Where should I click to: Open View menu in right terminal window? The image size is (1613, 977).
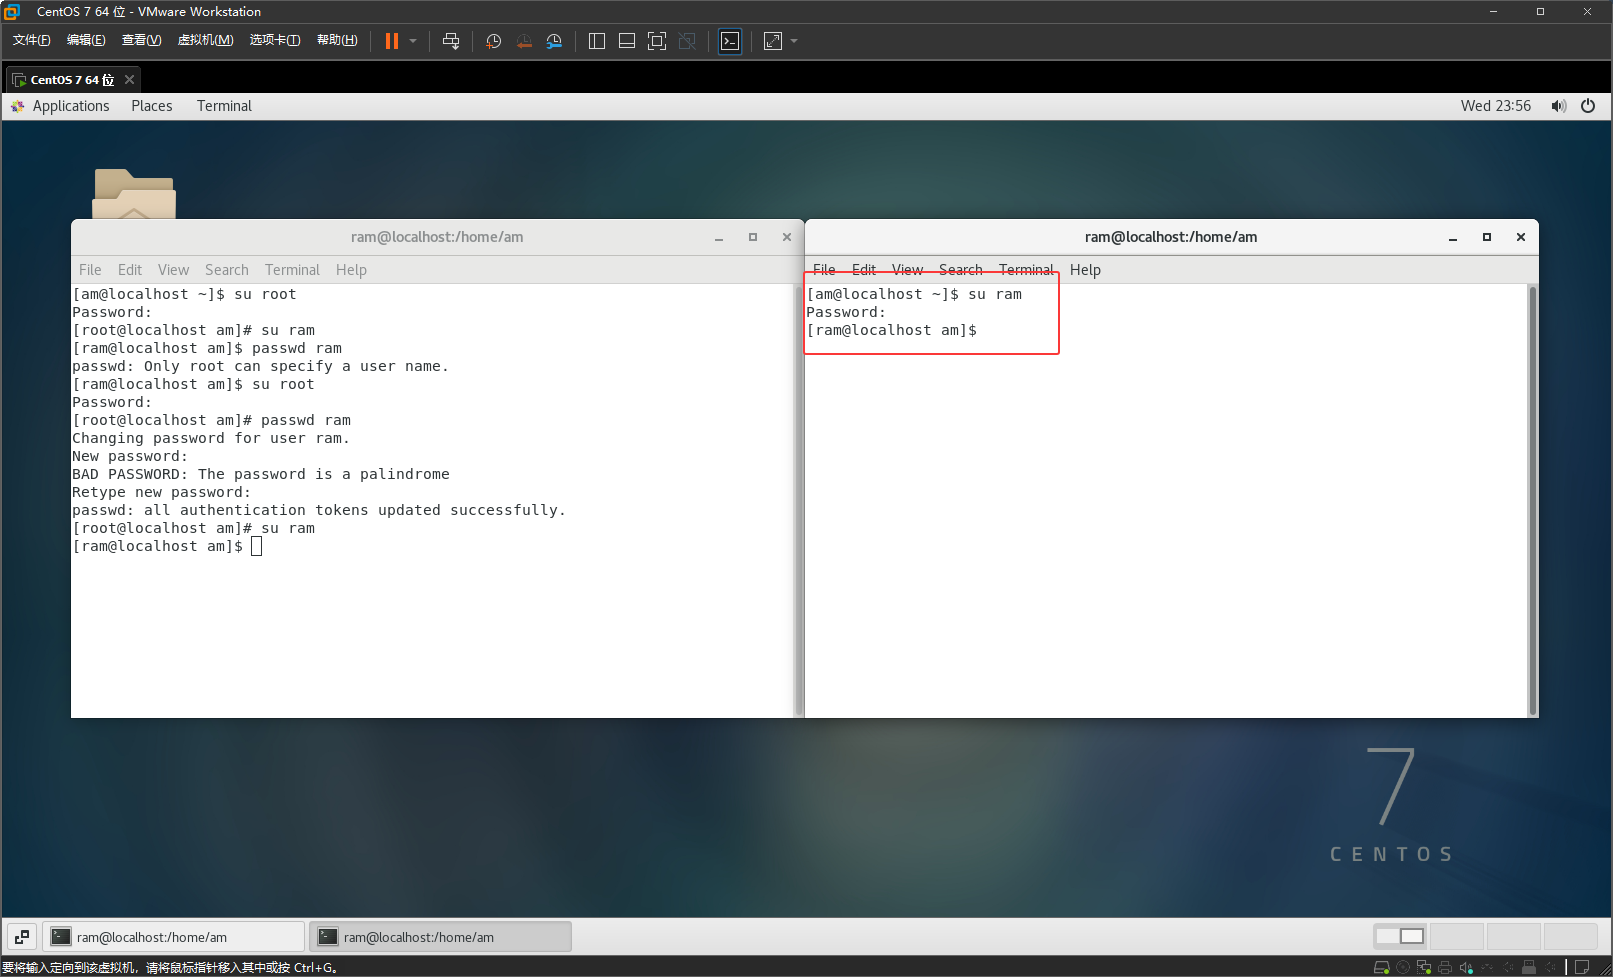[x=907, y=270]
